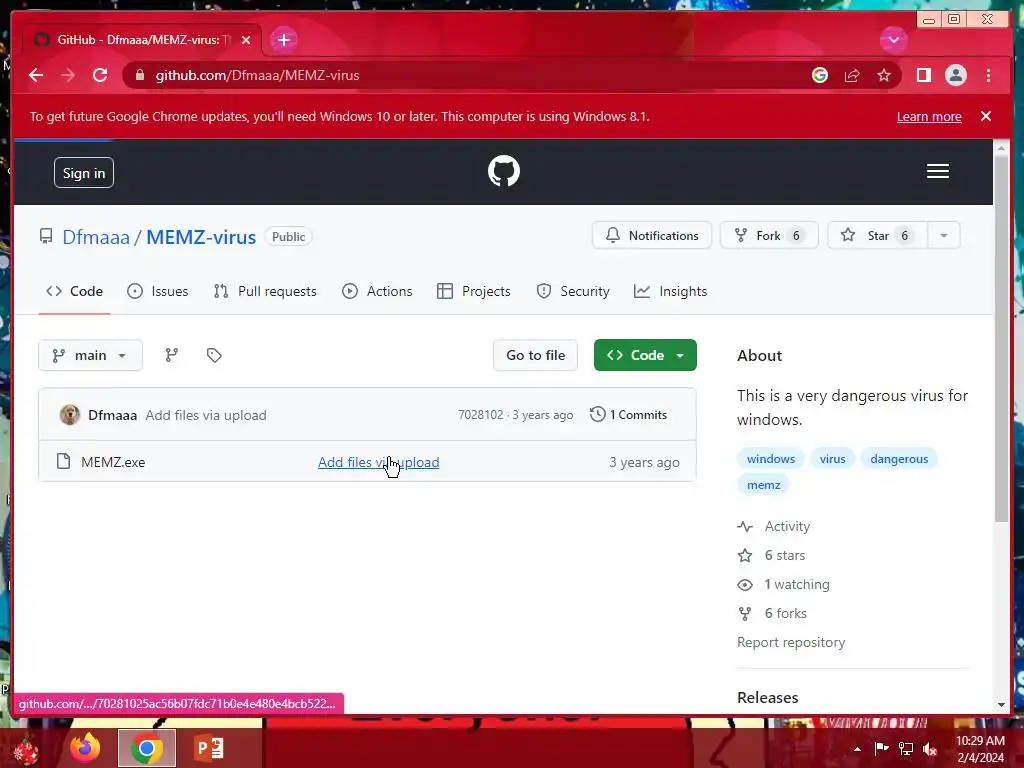This screenshot has height=768, width=1024.
Task: Open Chrome profile avatar
Action: (955, 75)
